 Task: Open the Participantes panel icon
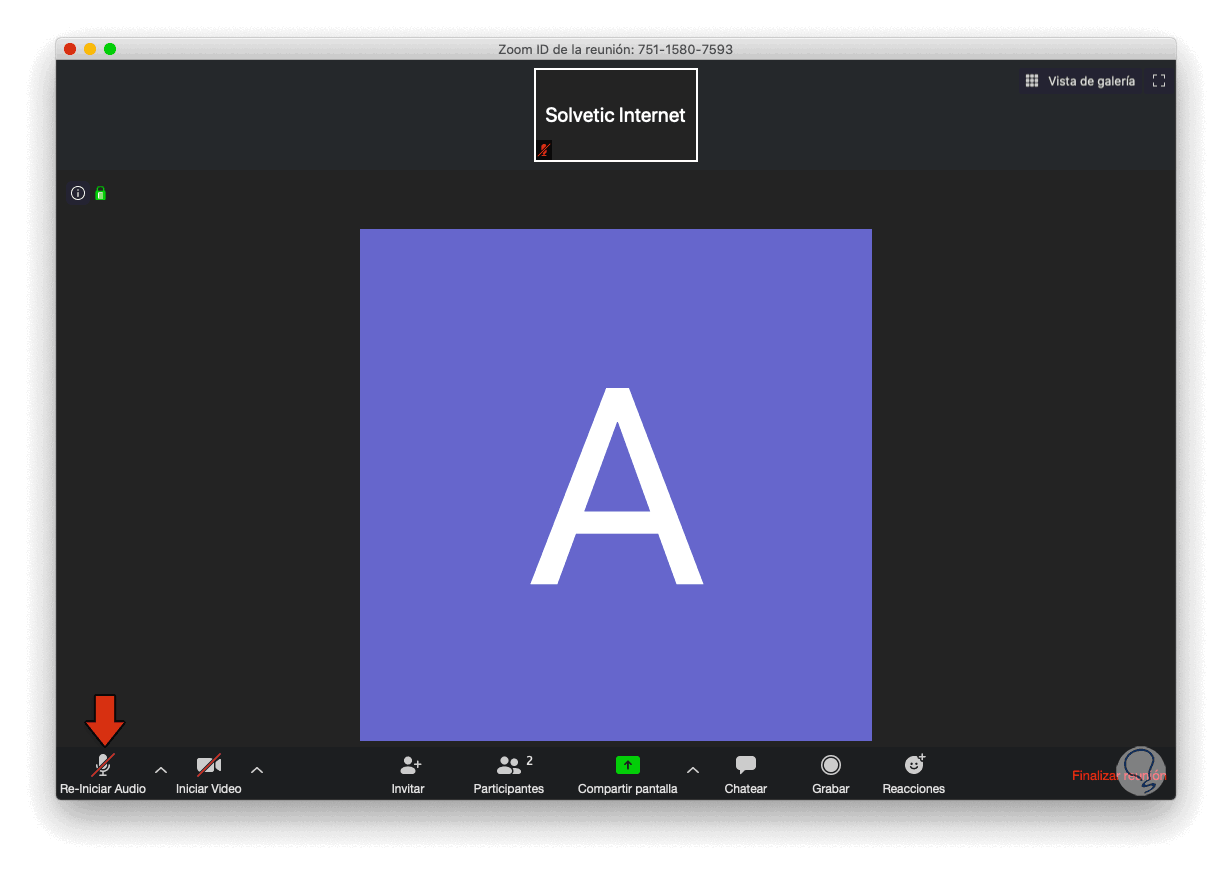pyautogui.click(x=509, y=765)
